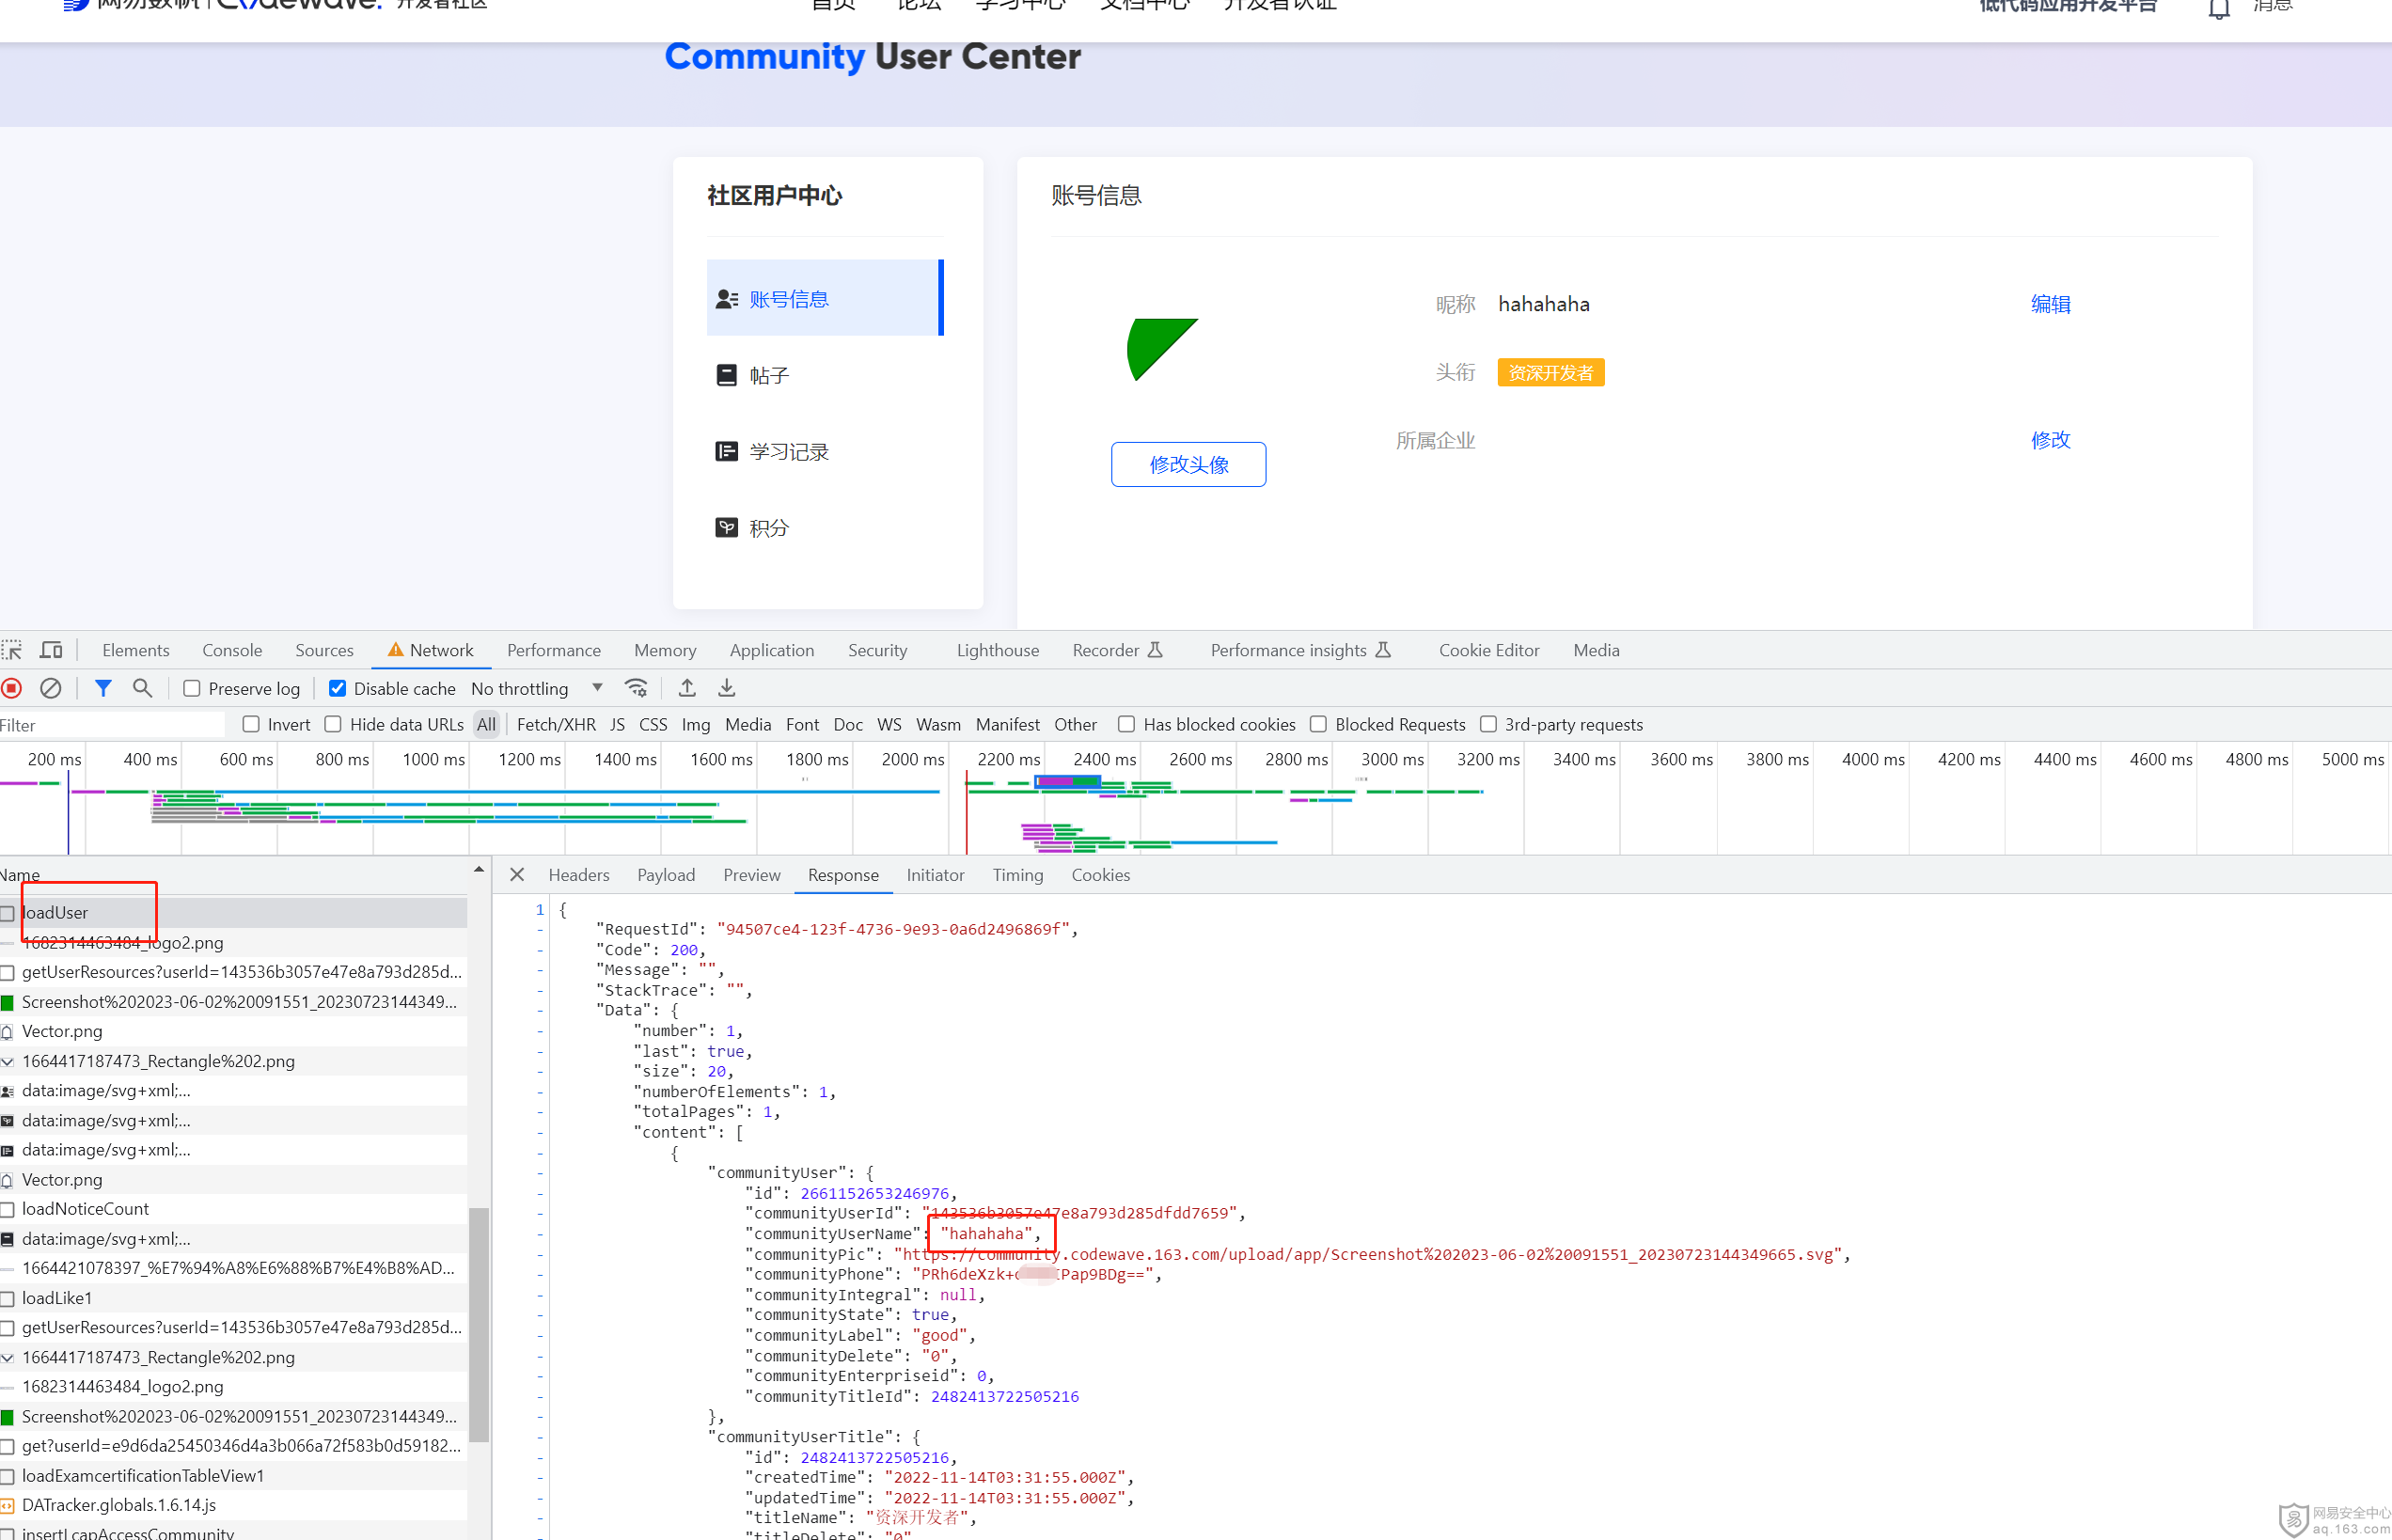
Task: Select the loadUser request row
Action: tap(233, 913)
